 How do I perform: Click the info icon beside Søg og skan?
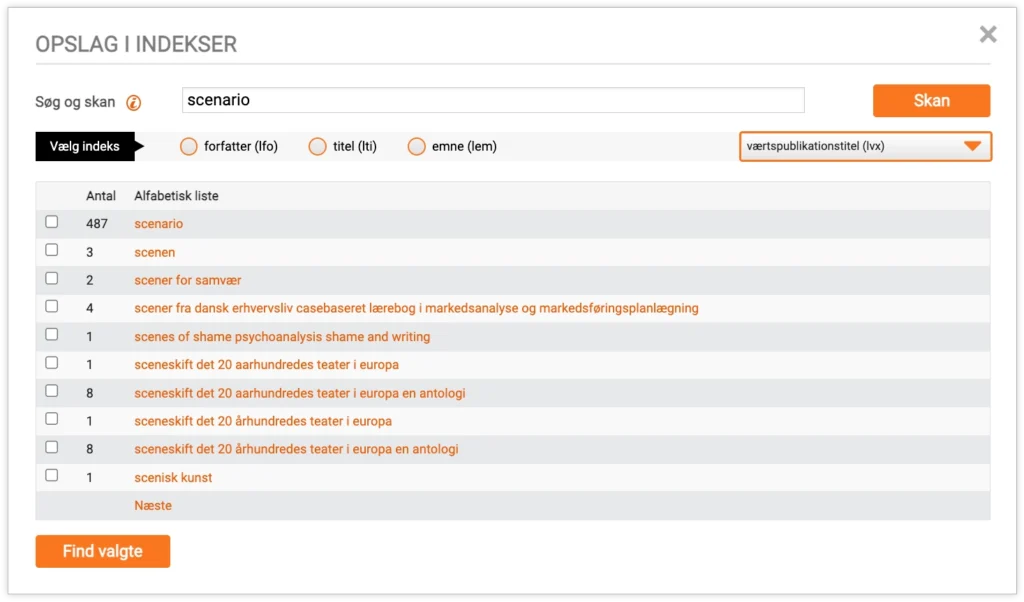point(133,102)
